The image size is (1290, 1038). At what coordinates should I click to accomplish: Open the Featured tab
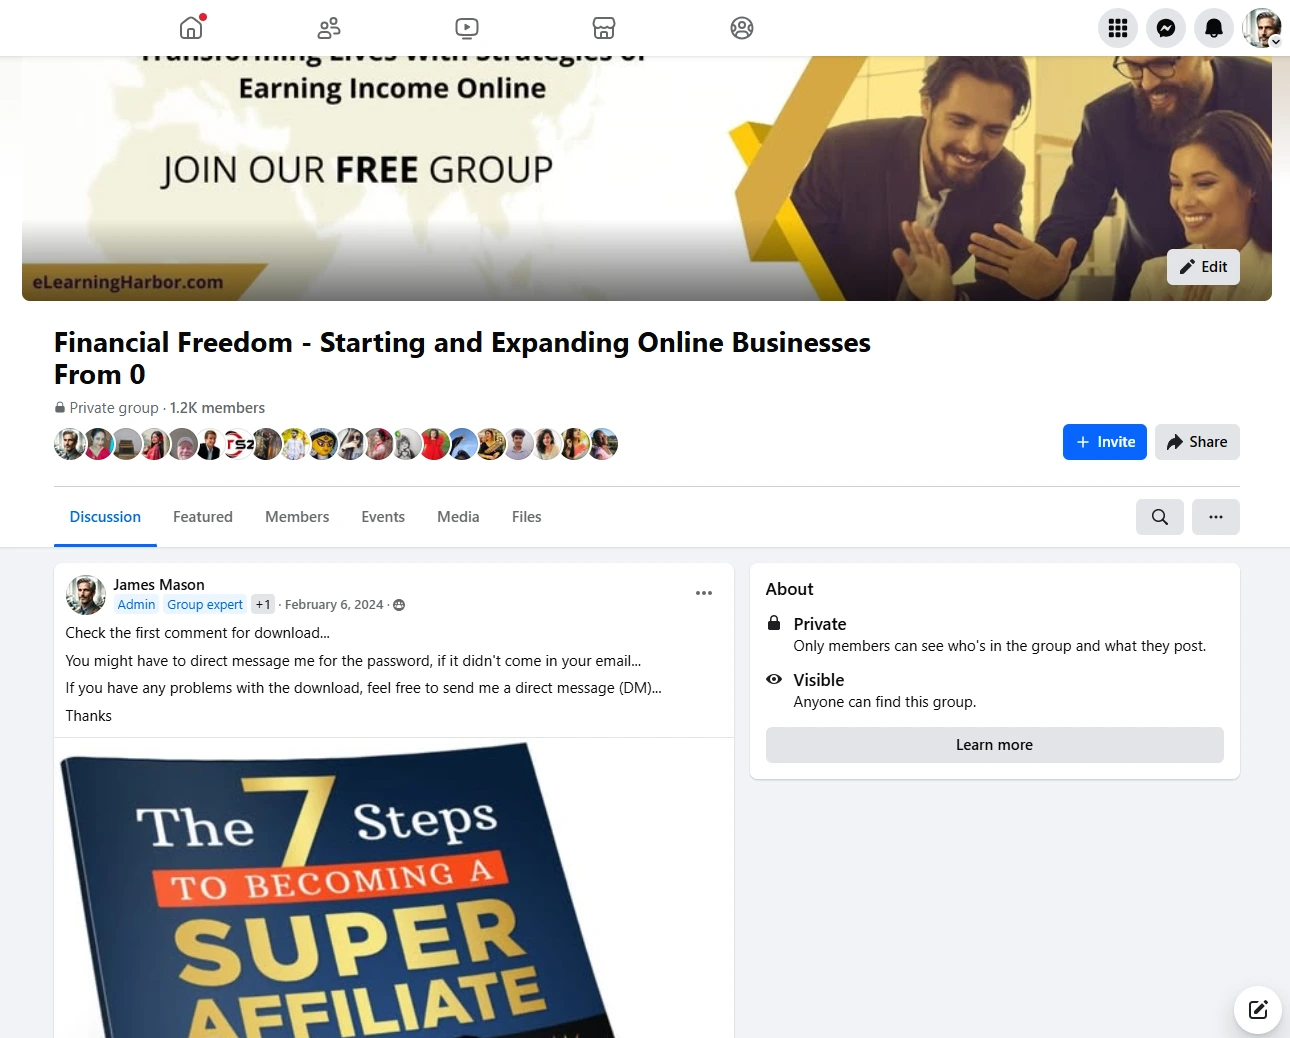click(203, 517)
